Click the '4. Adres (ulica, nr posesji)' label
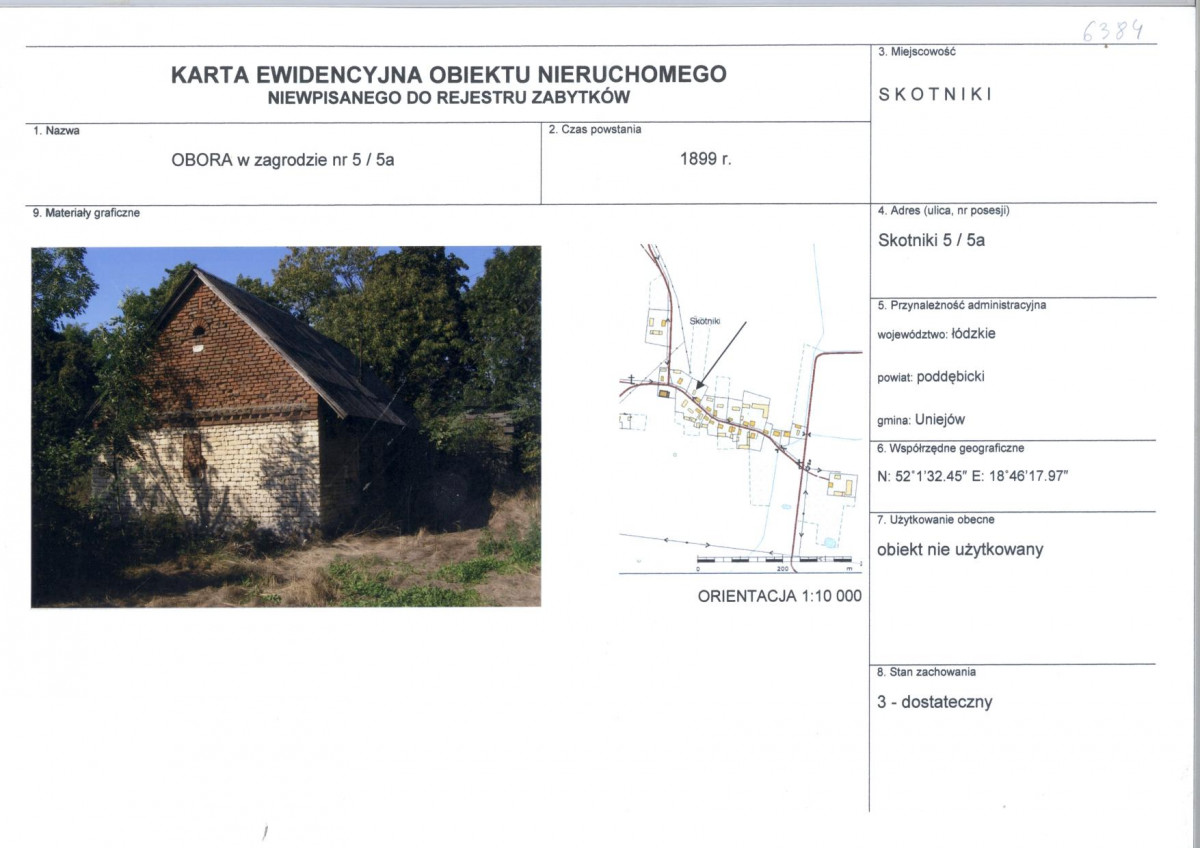This screenshot has height=848, width=1200. (x=944, y=211)
